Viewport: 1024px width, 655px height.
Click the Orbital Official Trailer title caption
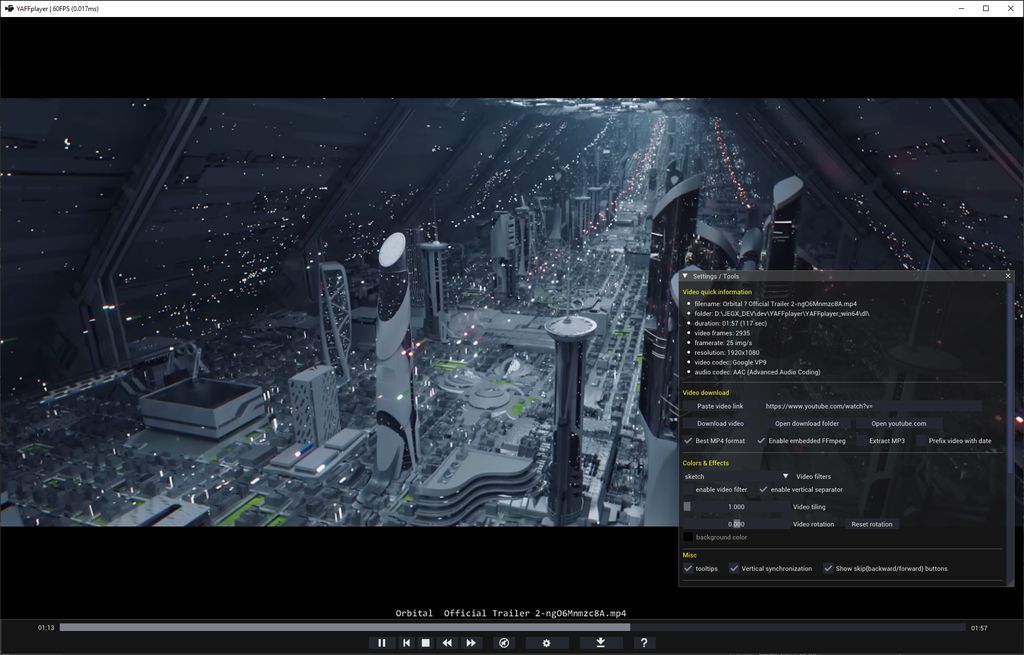point(511,613)
